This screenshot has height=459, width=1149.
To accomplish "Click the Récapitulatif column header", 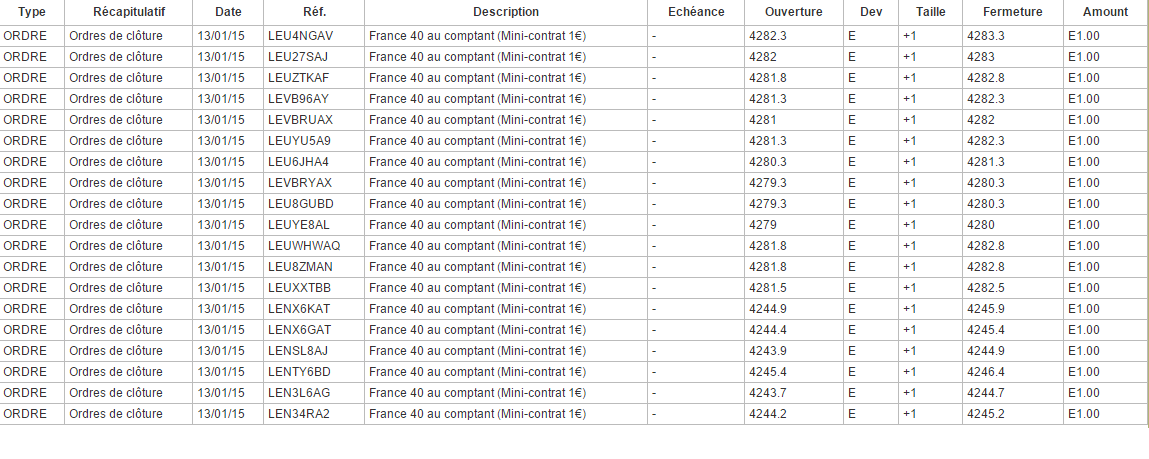I will click(129, 12).
